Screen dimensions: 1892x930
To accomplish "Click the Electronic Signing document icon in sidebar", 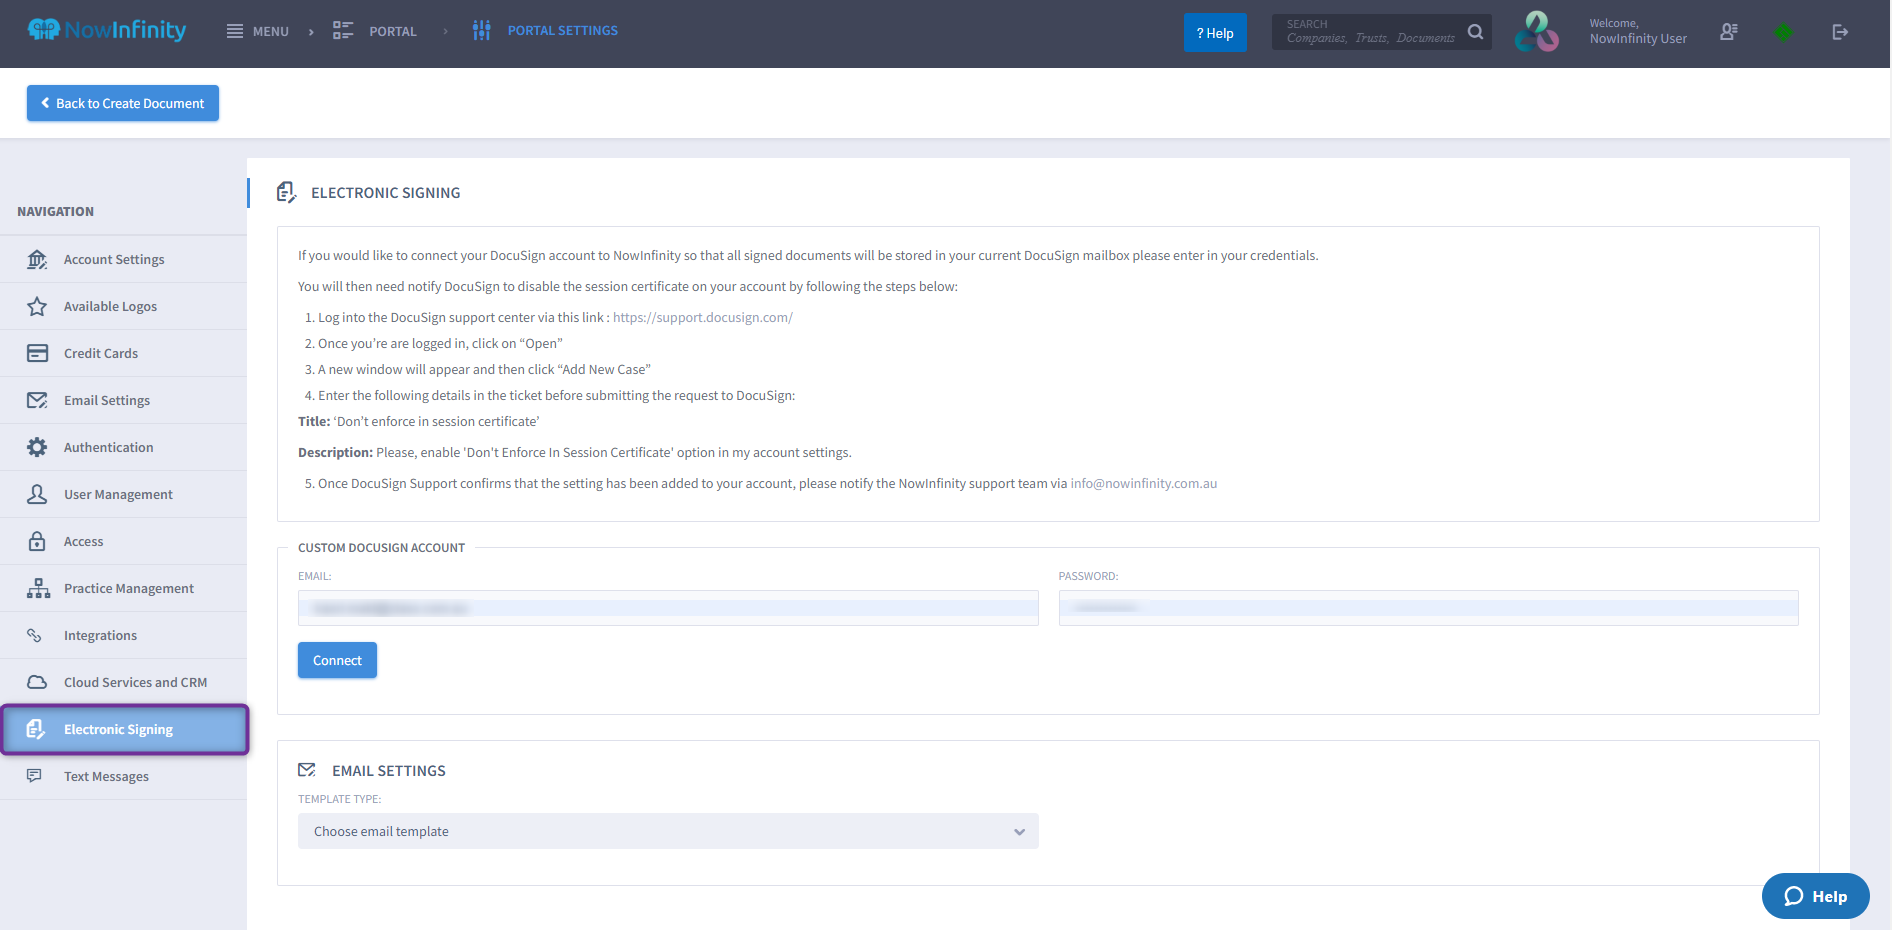I will point(36,729).
